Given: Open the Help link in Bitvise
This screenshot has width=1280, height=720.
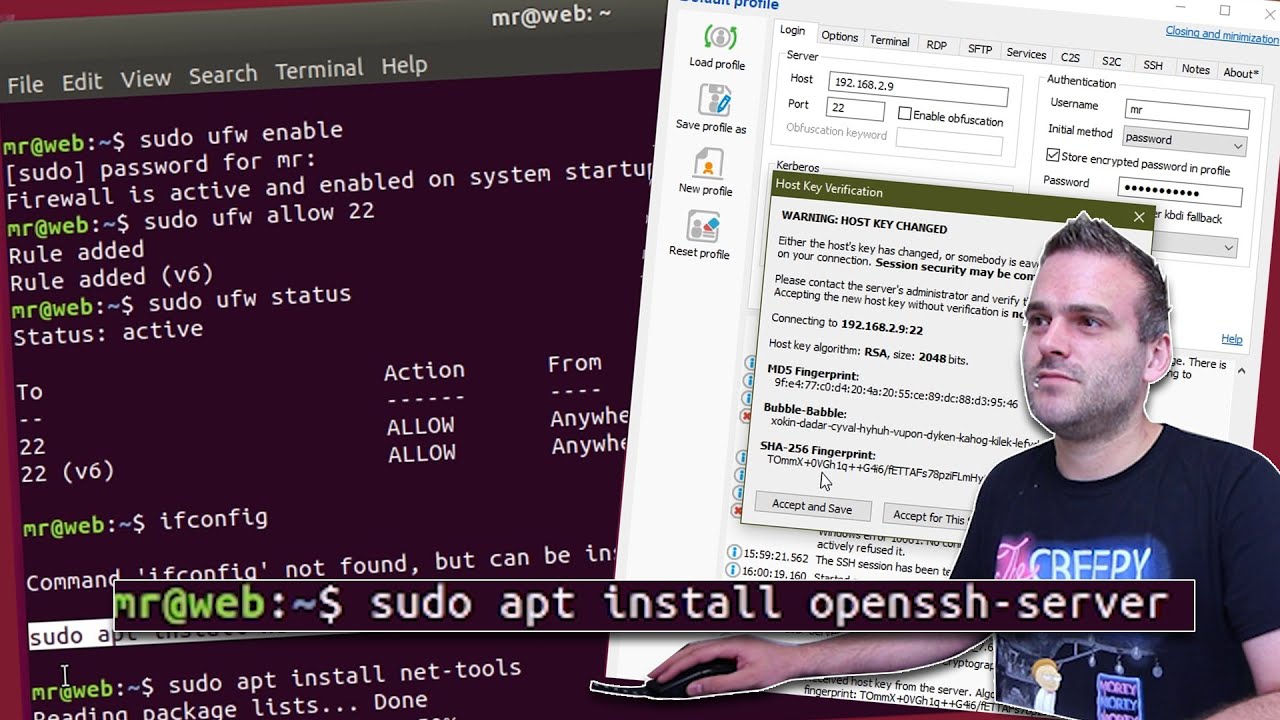Looking at the screenshot, I should click(1231, 340).
